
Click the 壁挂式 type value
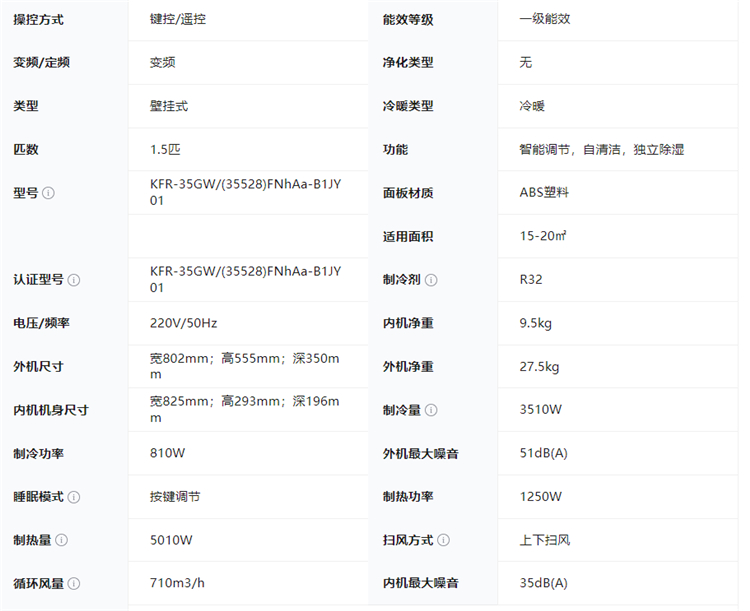(169, 106)
